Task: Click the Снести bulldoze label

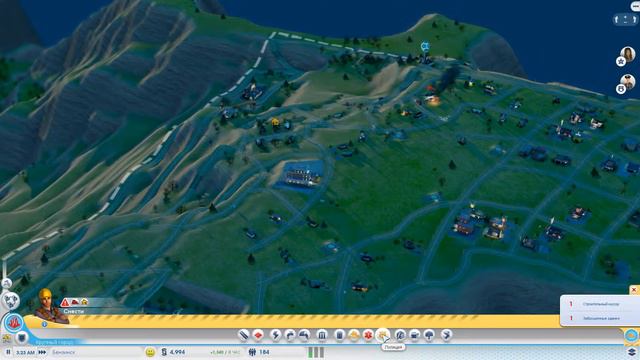Action: [74, 311]
